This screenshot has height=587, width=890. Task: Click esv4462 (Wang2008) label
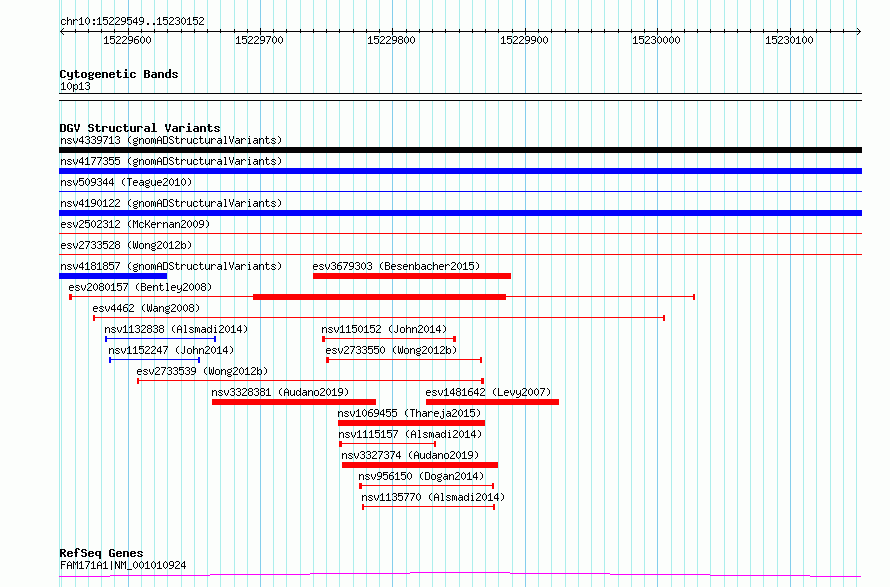pos(146,308)
